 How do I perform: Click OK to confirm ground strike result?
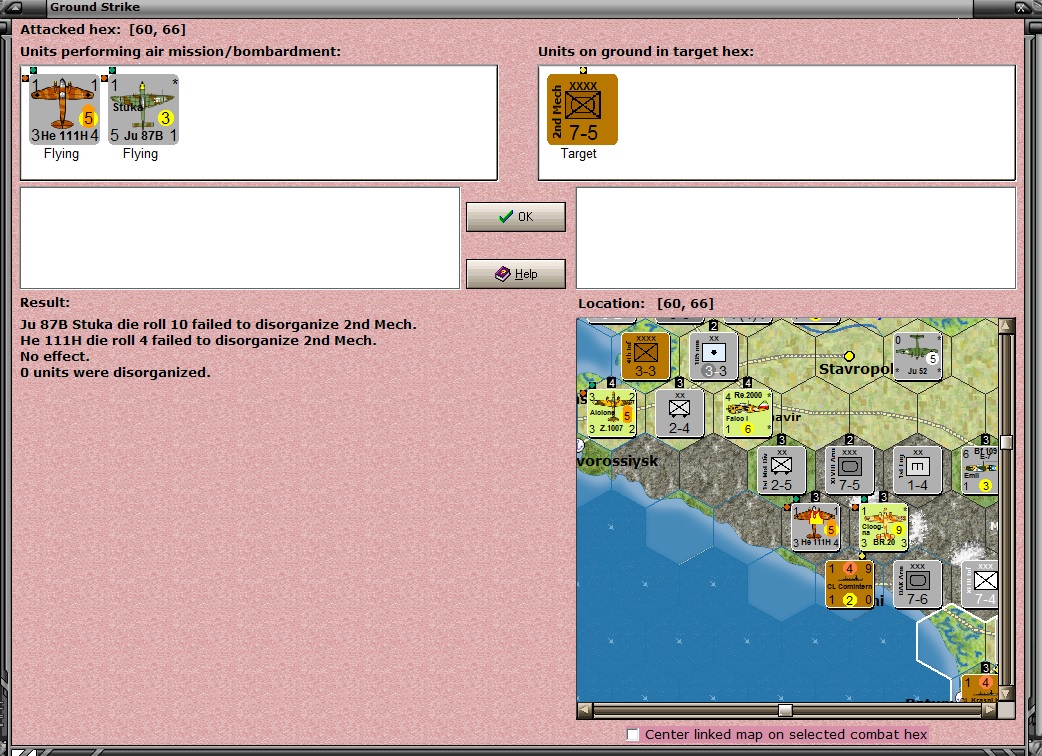pyautogui.click(x=516, y=217)
